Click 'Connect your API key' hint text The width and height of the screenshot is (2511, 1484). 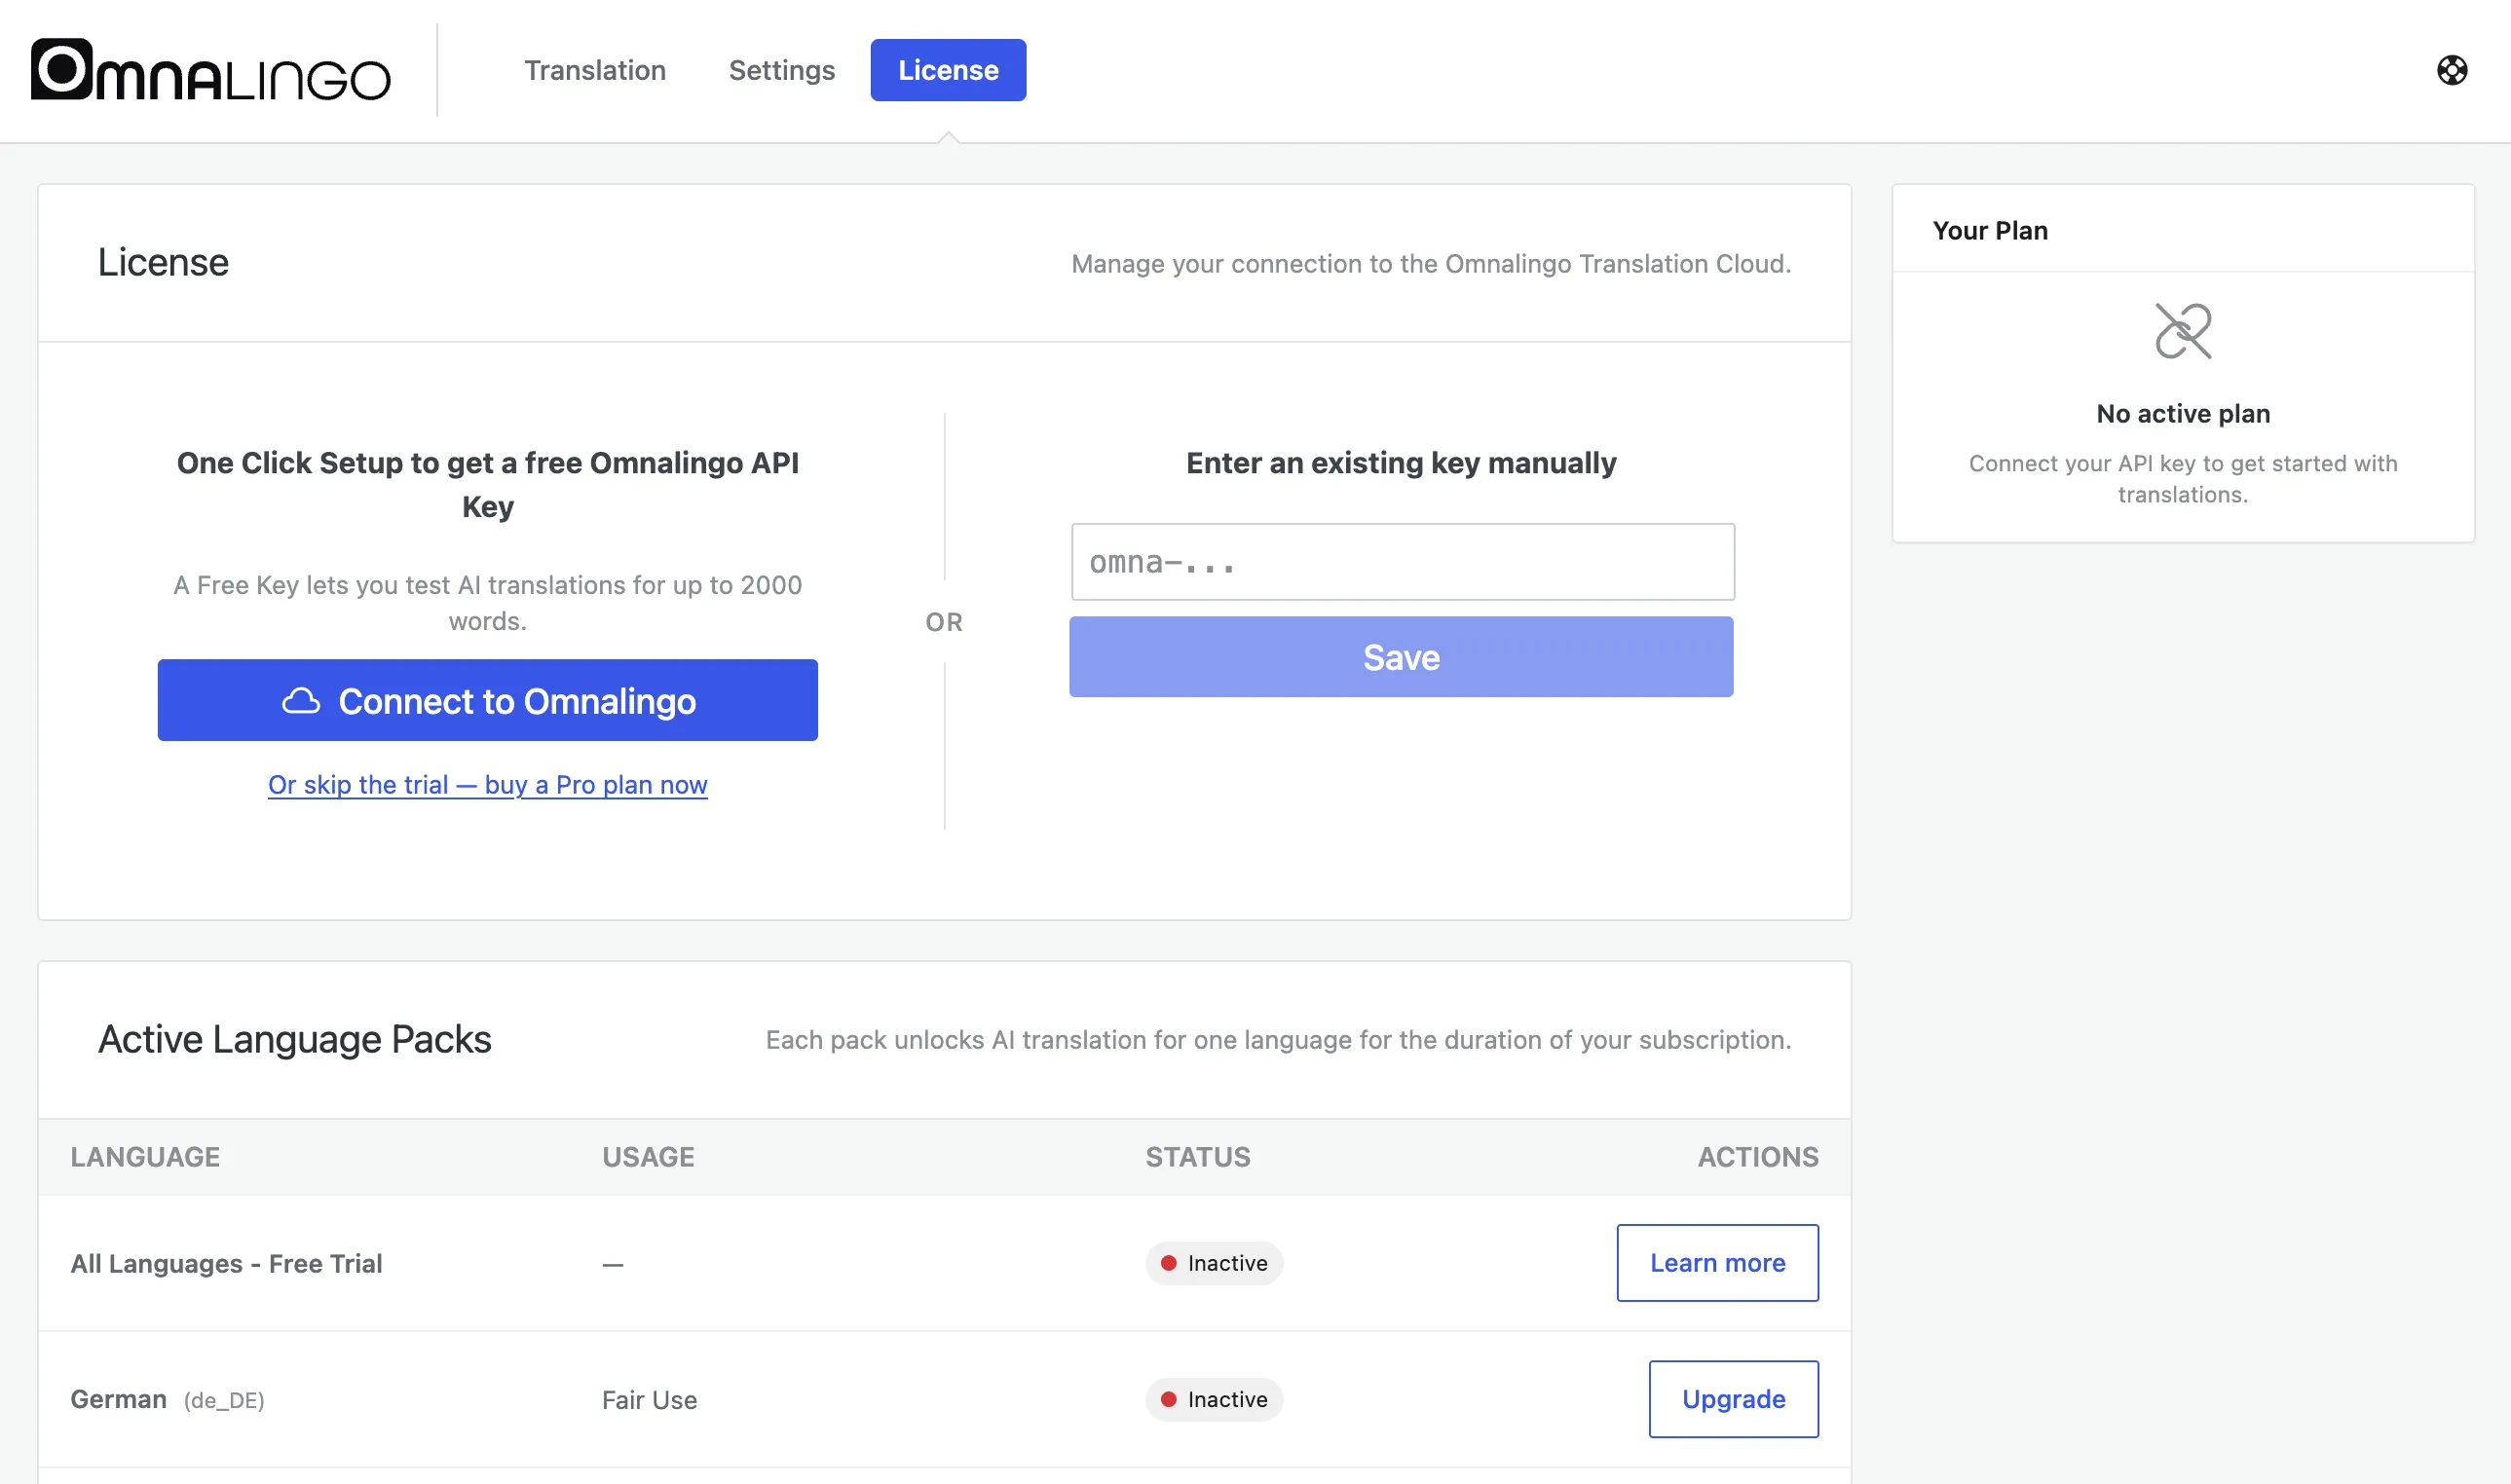click(2182, 478)
